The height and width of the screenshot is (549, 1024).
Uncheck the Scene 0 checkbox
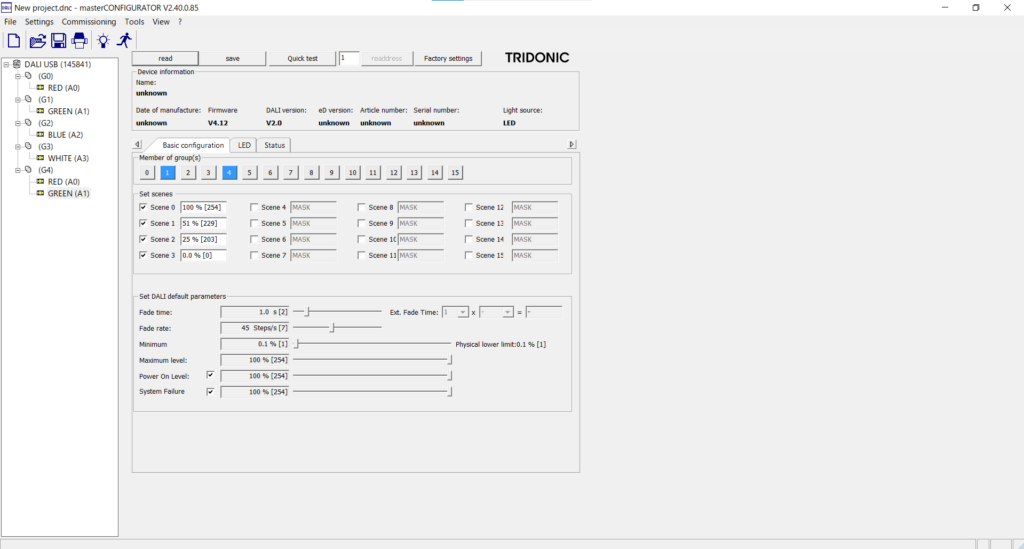point(143,207)
